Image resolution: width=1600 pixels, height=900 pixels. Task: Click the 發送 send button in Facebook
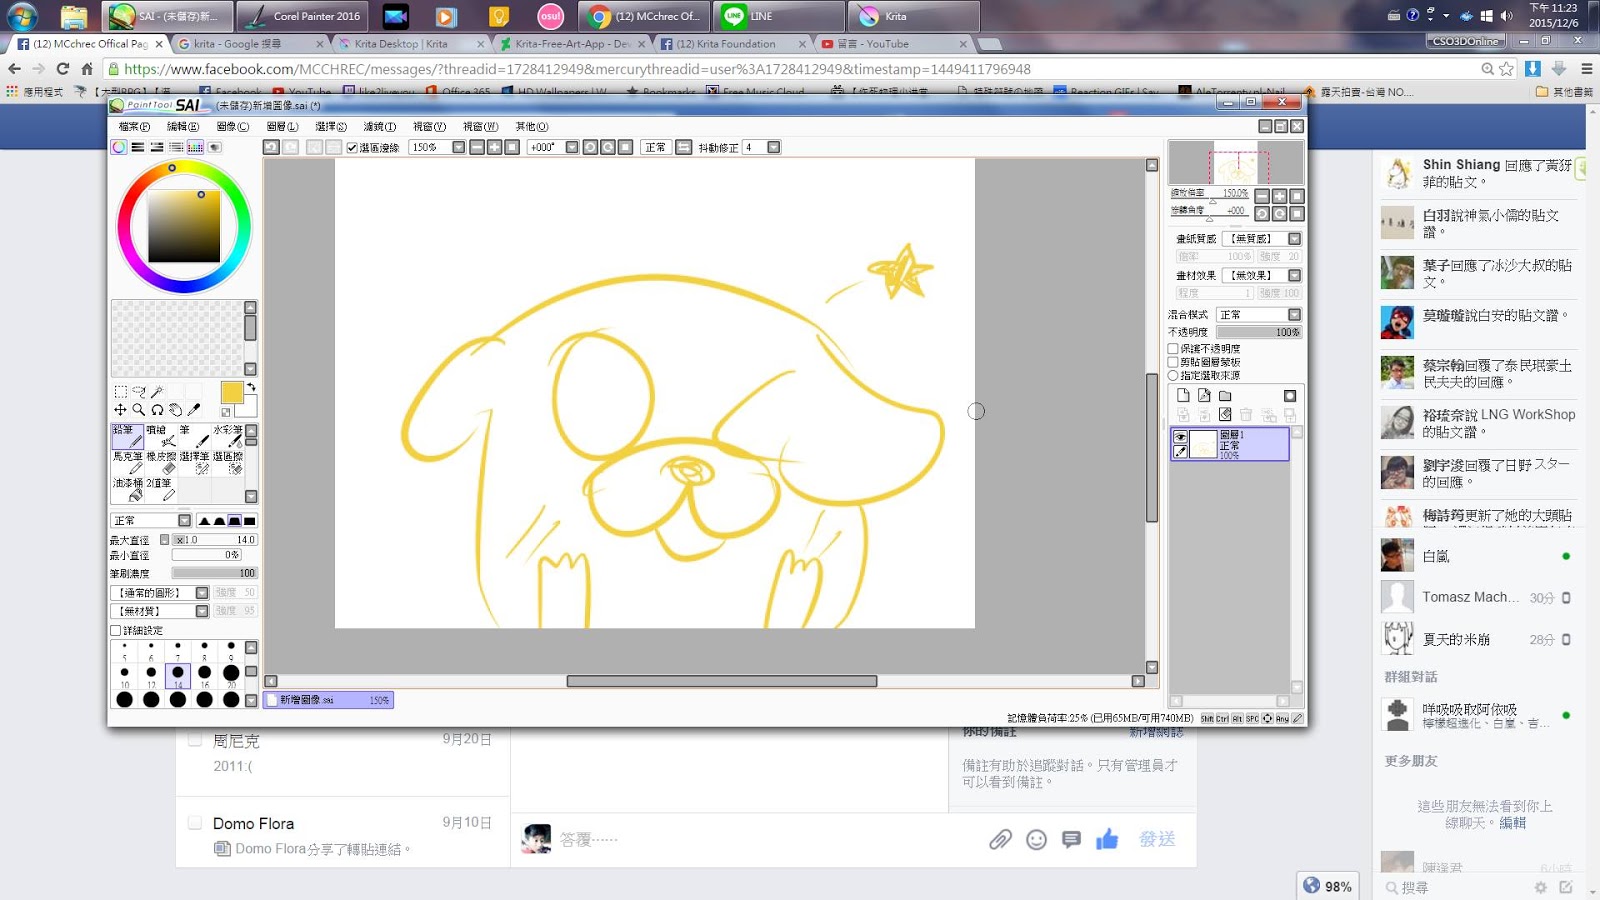coord(1157,839)
